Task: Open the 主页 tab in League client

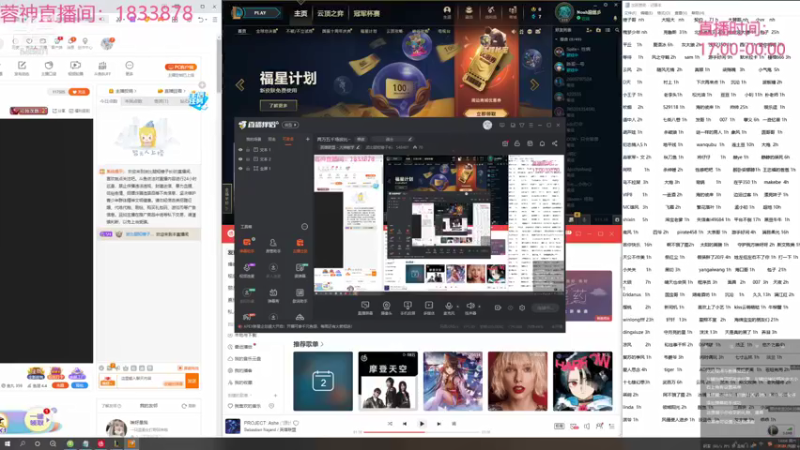Action: pos(301,13)
